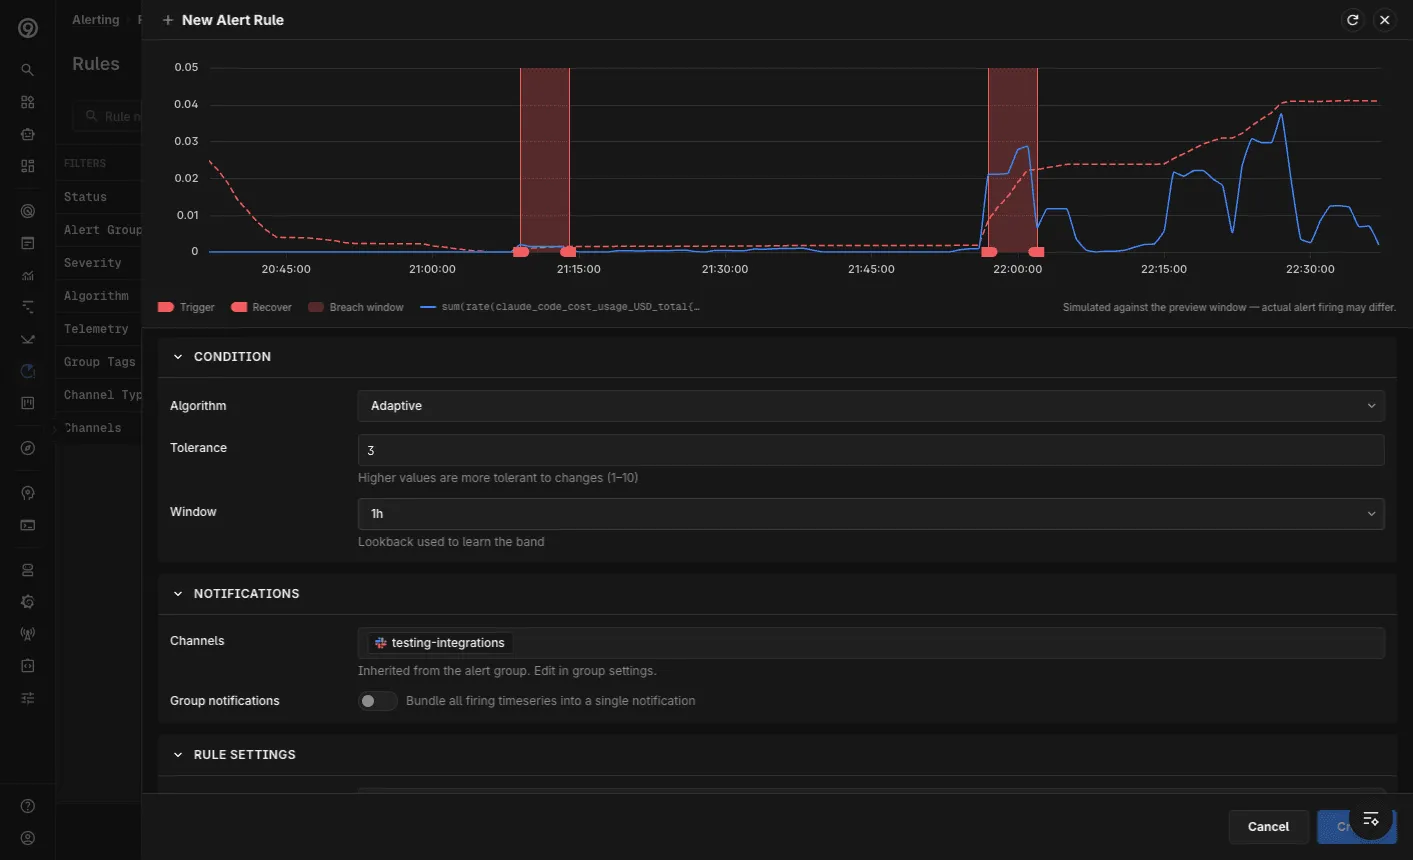The height and width of the screenshot is (860, 1413).
Task: Click the broadcast antenna icon in sidebar
Action: (28, 634)
